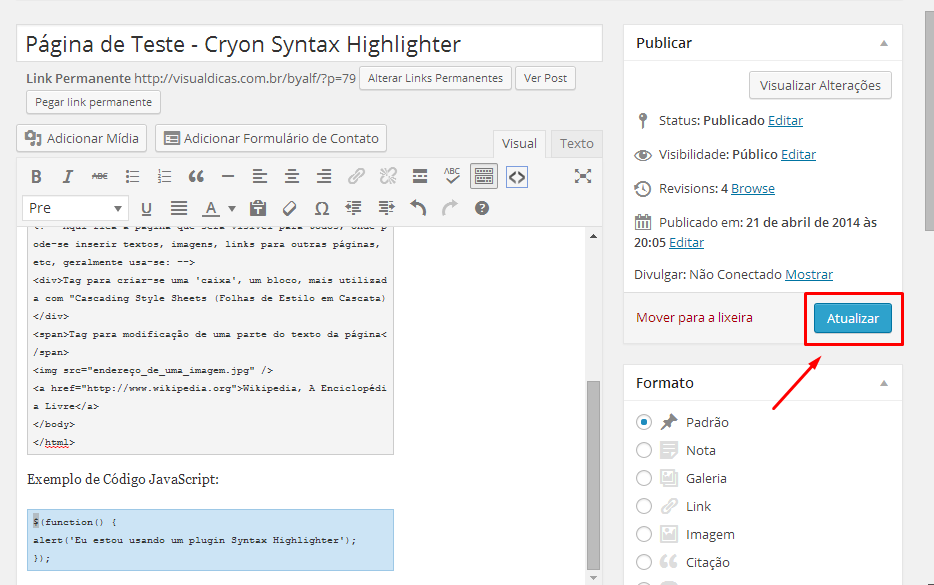Clear formatting with the eraser icon
934x585 pixels.
tap(289, 209)
